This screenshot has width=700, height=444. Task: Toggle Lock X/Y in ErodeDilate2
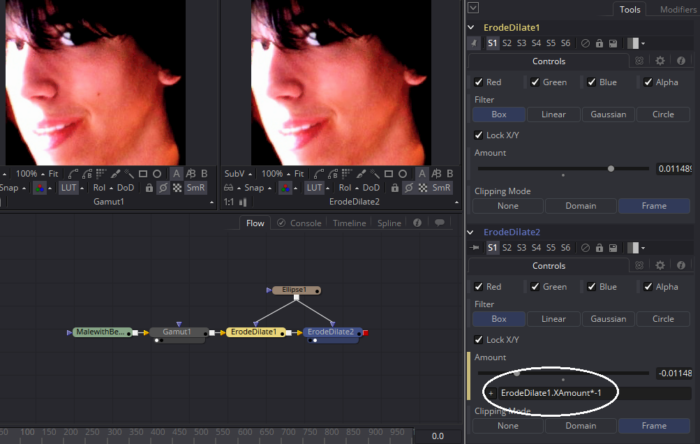pyautogui.click(x=479, y=340)
